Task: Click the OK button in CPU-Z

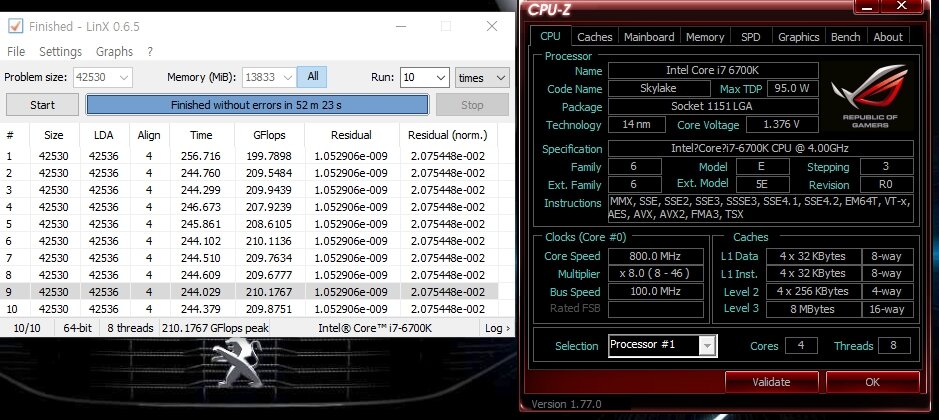Action: point(873,382)
